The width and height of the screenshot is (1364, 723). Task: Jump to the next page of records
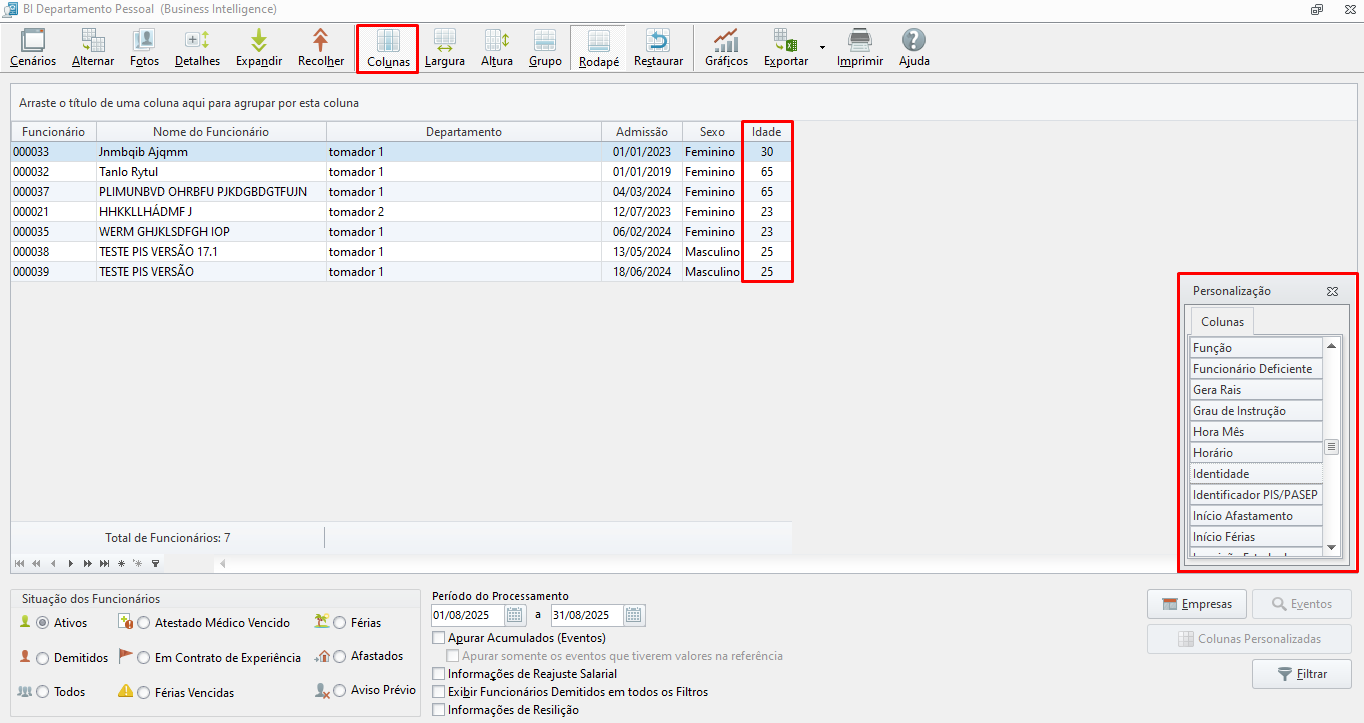point(88,564)
